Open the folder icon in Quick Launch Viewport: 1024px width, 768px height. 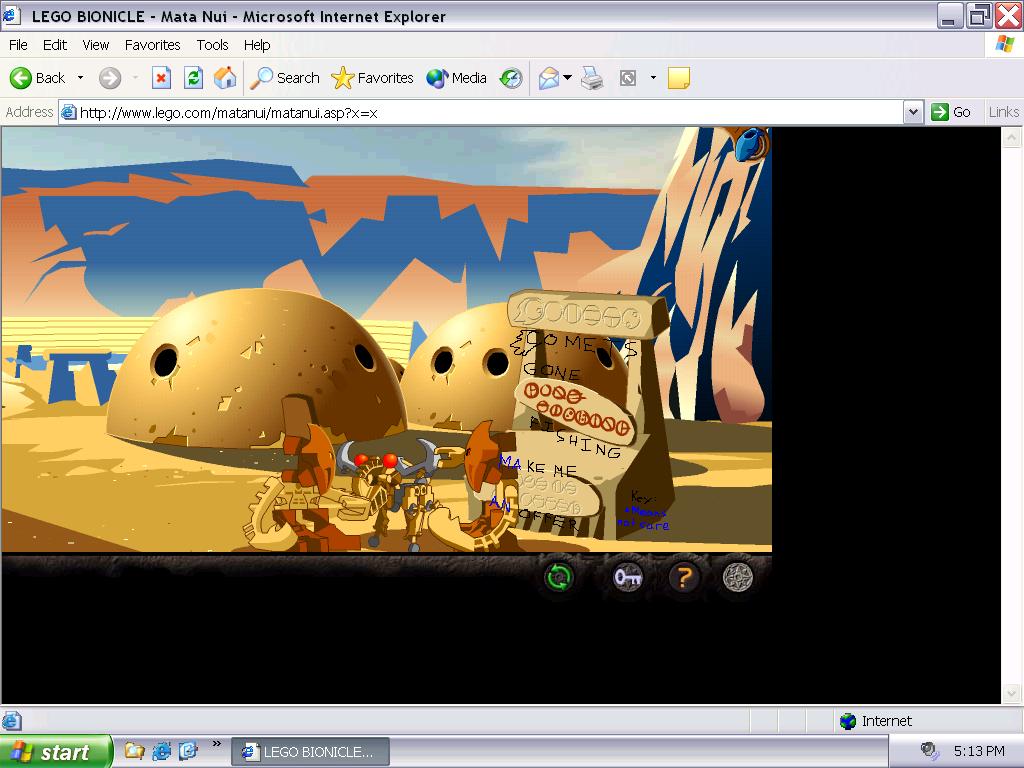click(x=134, y=751)
